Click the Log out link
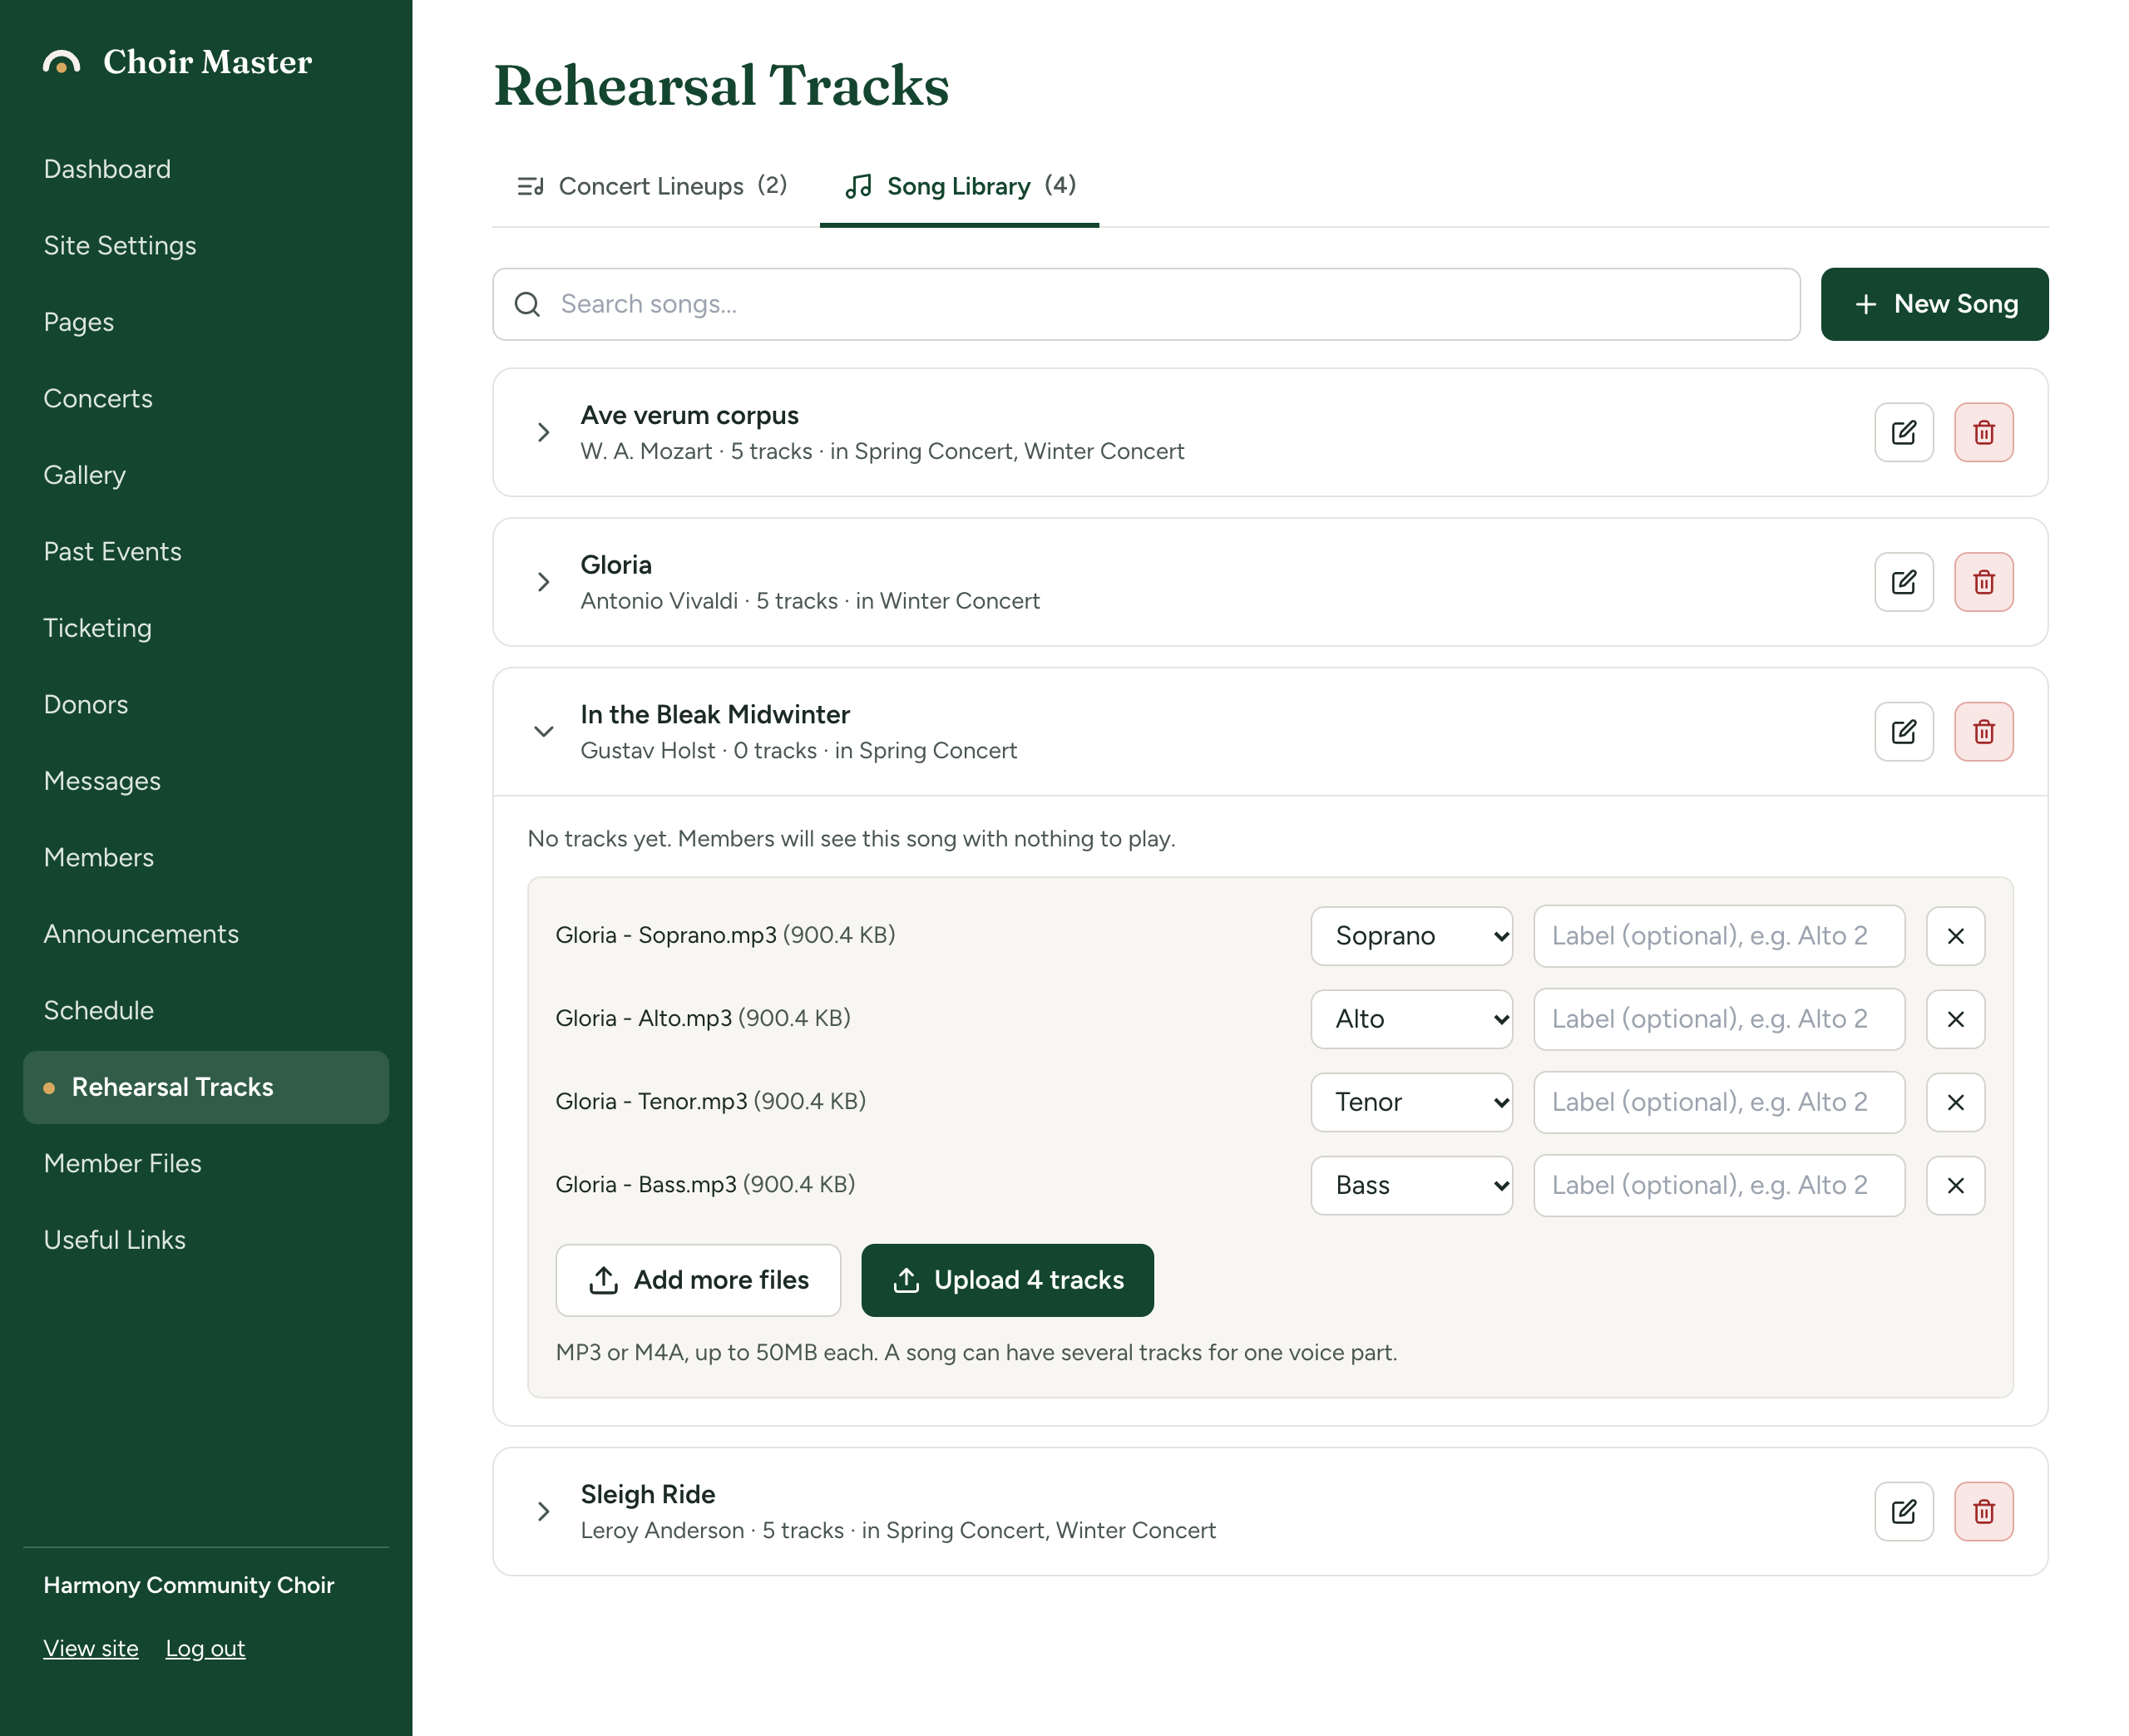2129x1736 pixels. 205,1648
